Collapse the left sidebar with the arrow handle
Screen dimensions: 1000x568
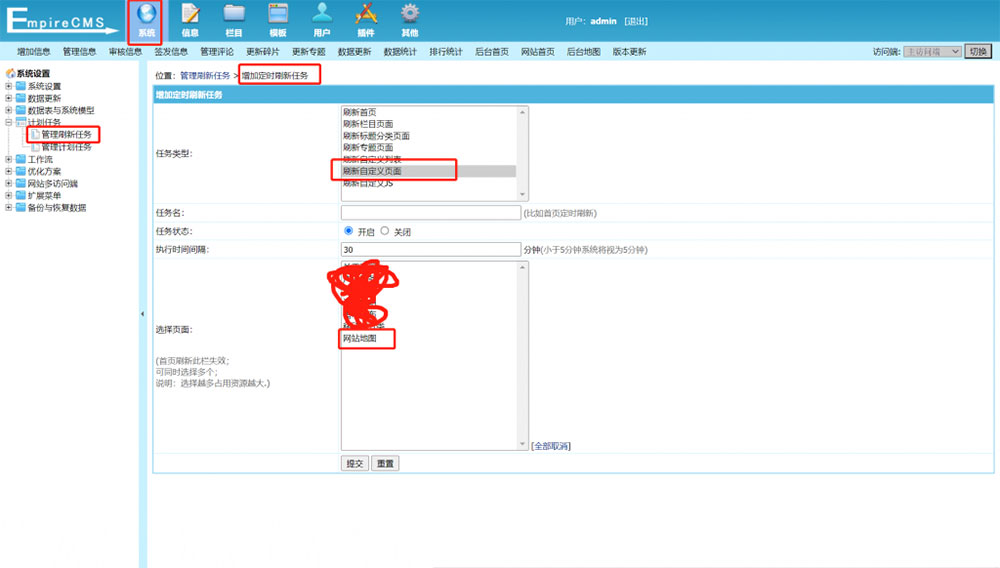coord(142,314)
